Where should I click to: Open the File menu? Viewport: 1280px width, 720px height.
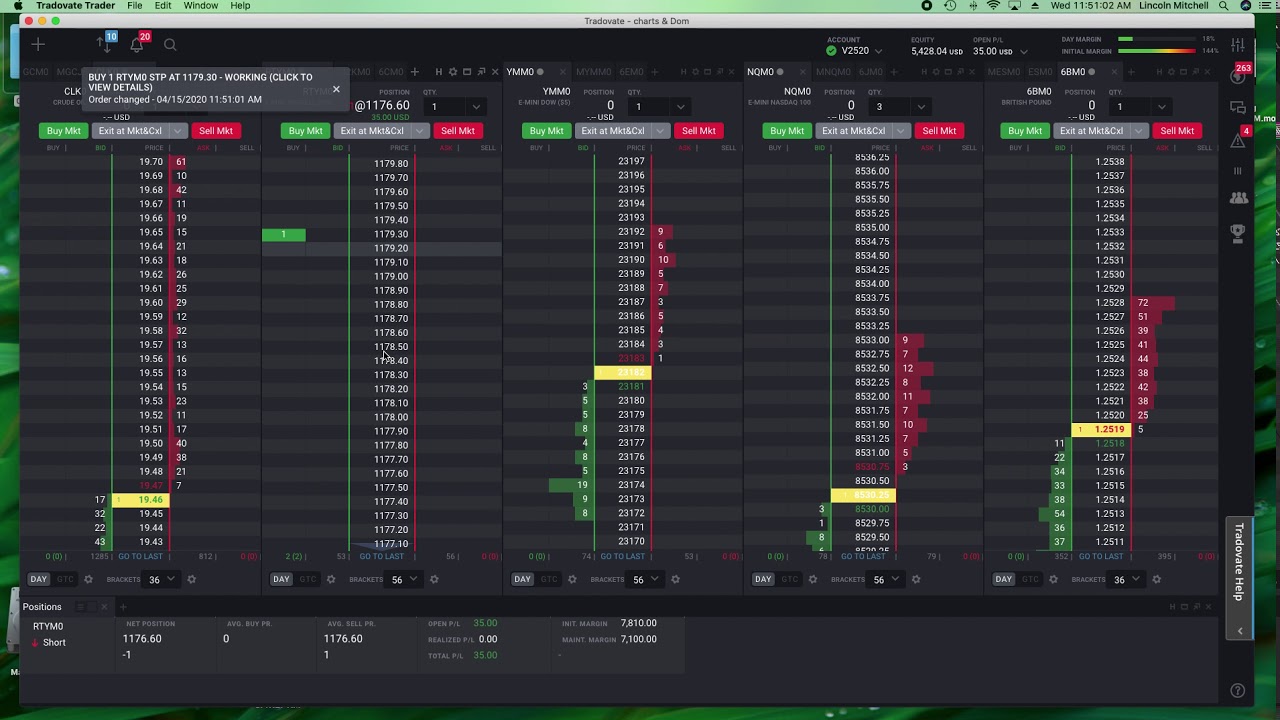click(x=134, y=6)
